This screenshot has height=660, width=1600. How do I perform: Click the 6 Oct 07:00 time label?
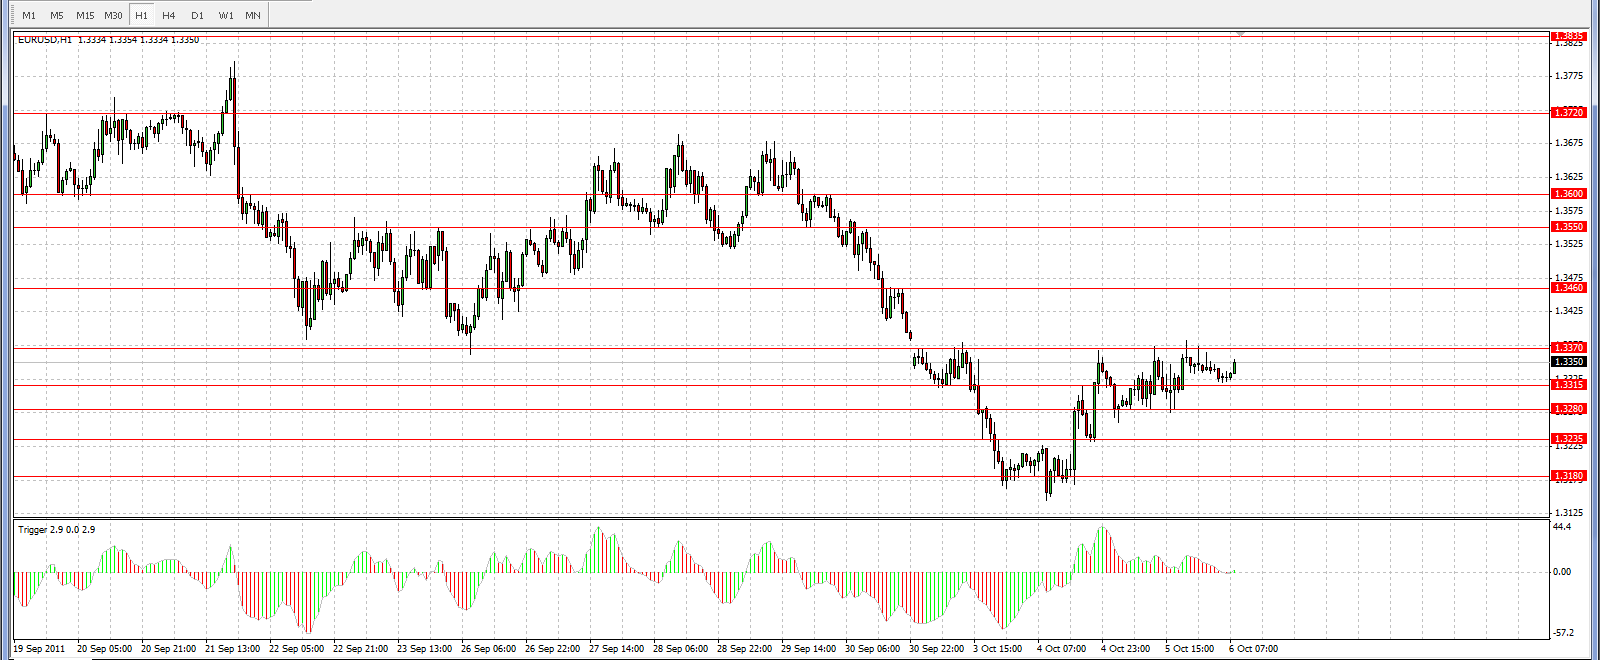click(x=1254, y=649)
